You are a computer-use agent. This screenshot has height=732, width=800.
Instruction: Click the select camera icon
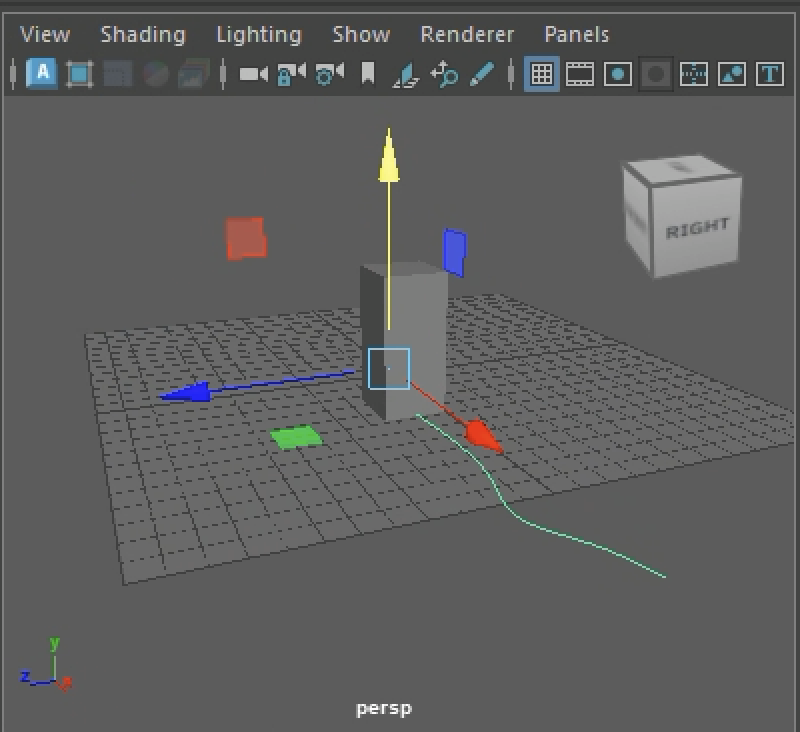[253, 74]
